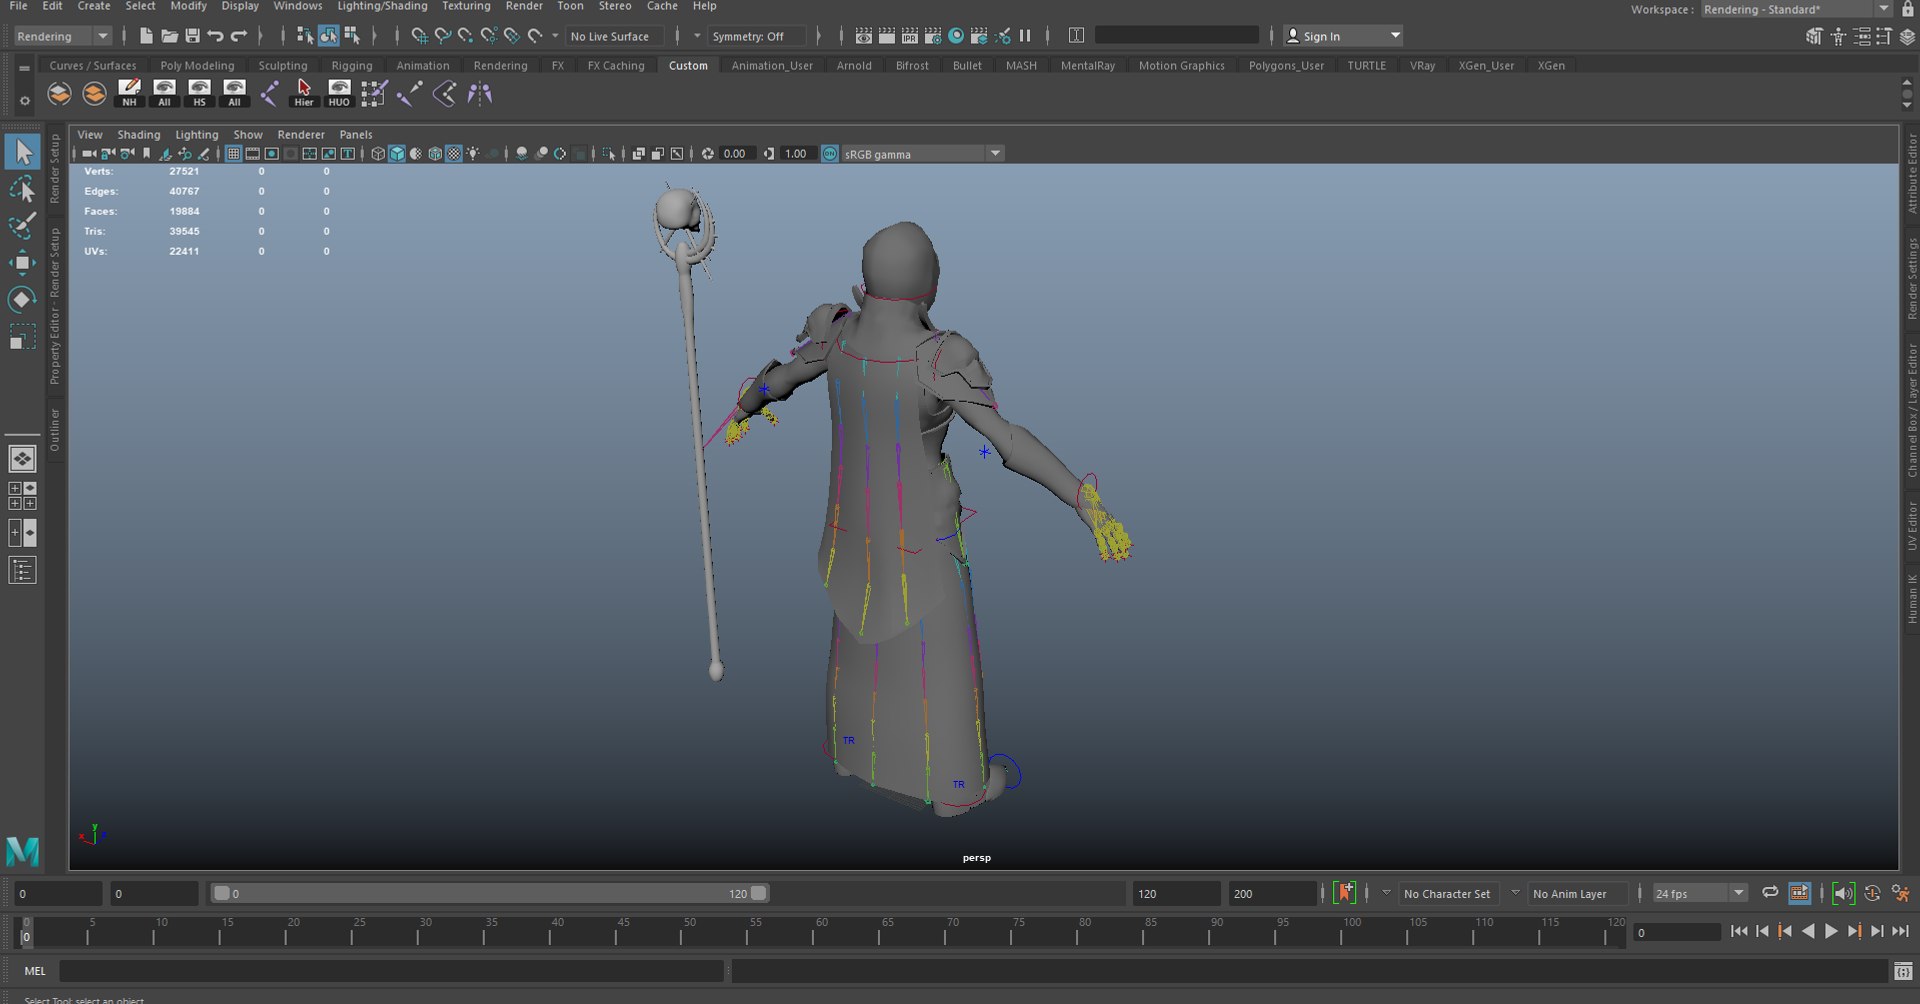Open the Outliner layout icon

(x=22, y=571)
